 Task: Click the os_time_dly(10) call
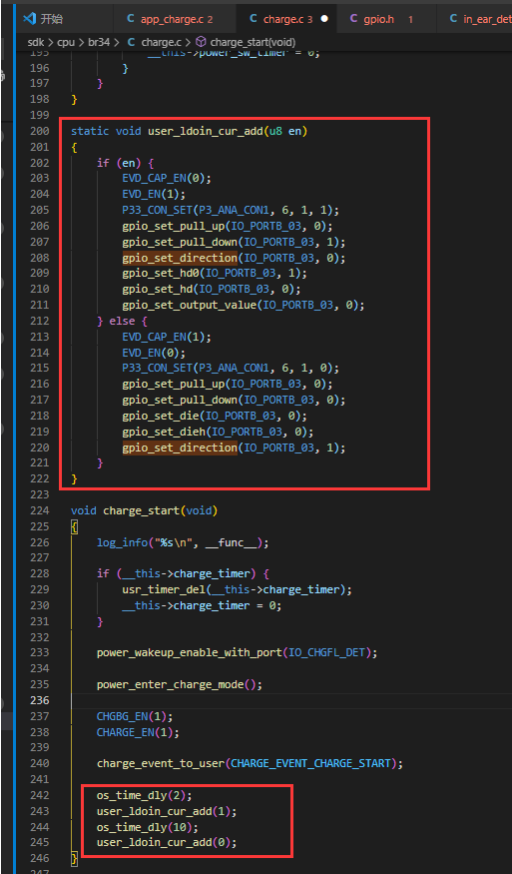click(148, 827)
